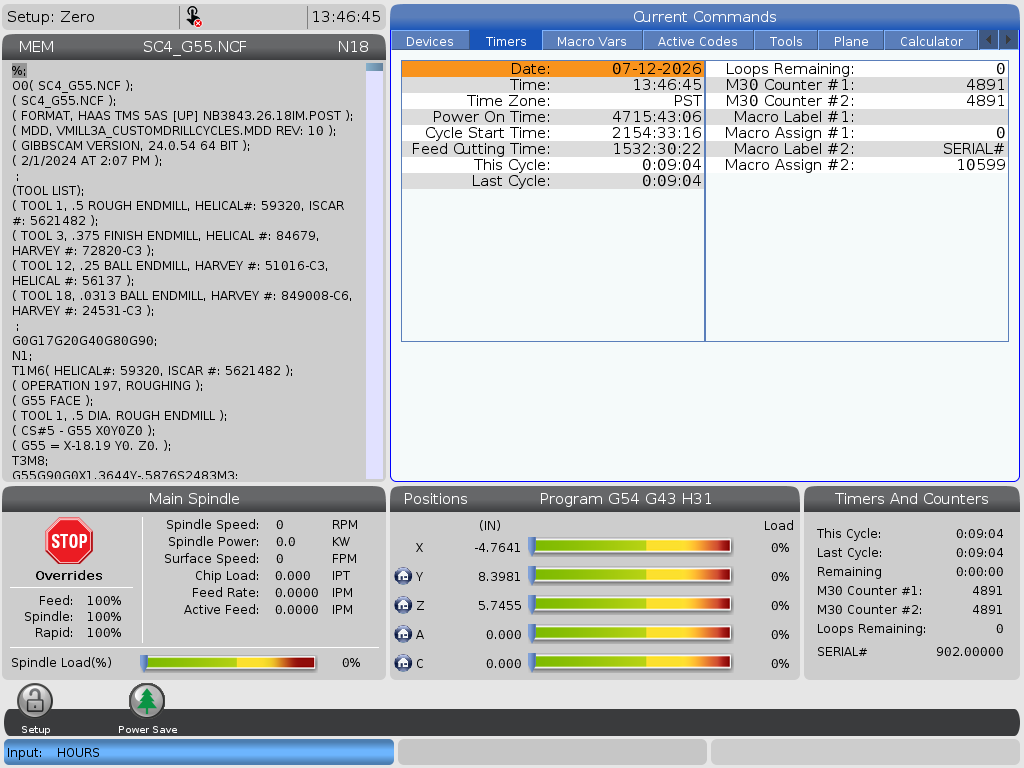Click the Positions panel header
Image resolution: width=1024 pixels, height=768 pixels.
click(594, 499)
